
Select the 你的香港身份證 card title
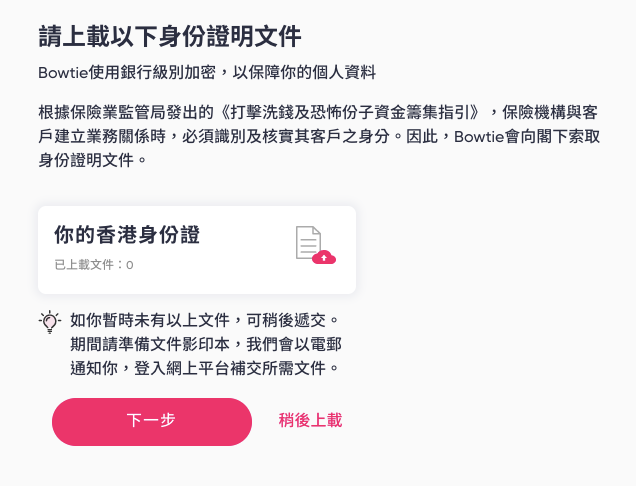click(x=127, y=235)
